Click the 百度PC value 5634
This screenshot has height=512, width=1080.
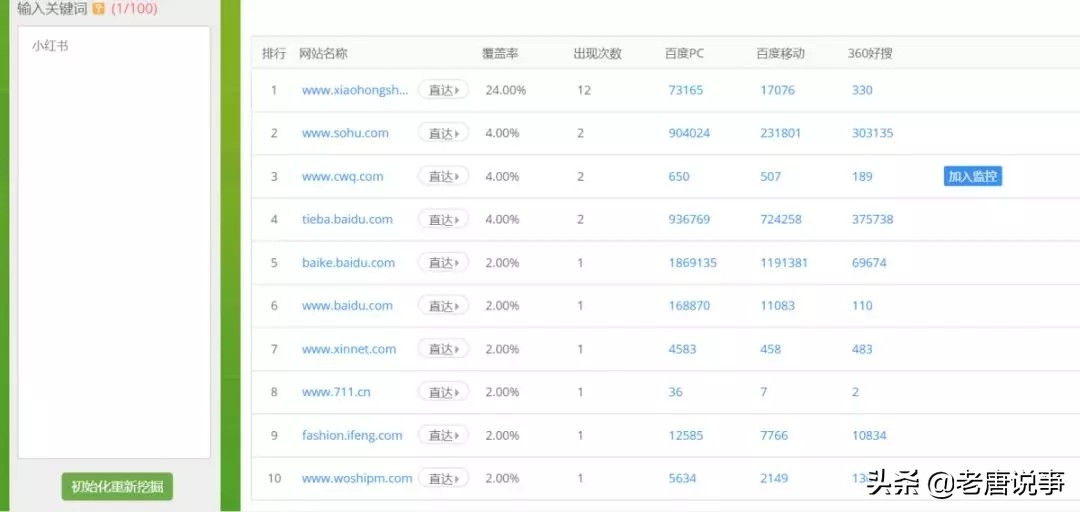(683, 478)
